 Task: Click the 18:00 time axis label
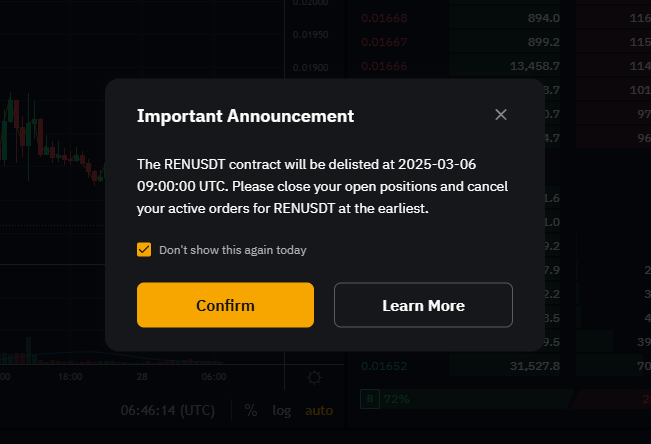click(70, 377)
